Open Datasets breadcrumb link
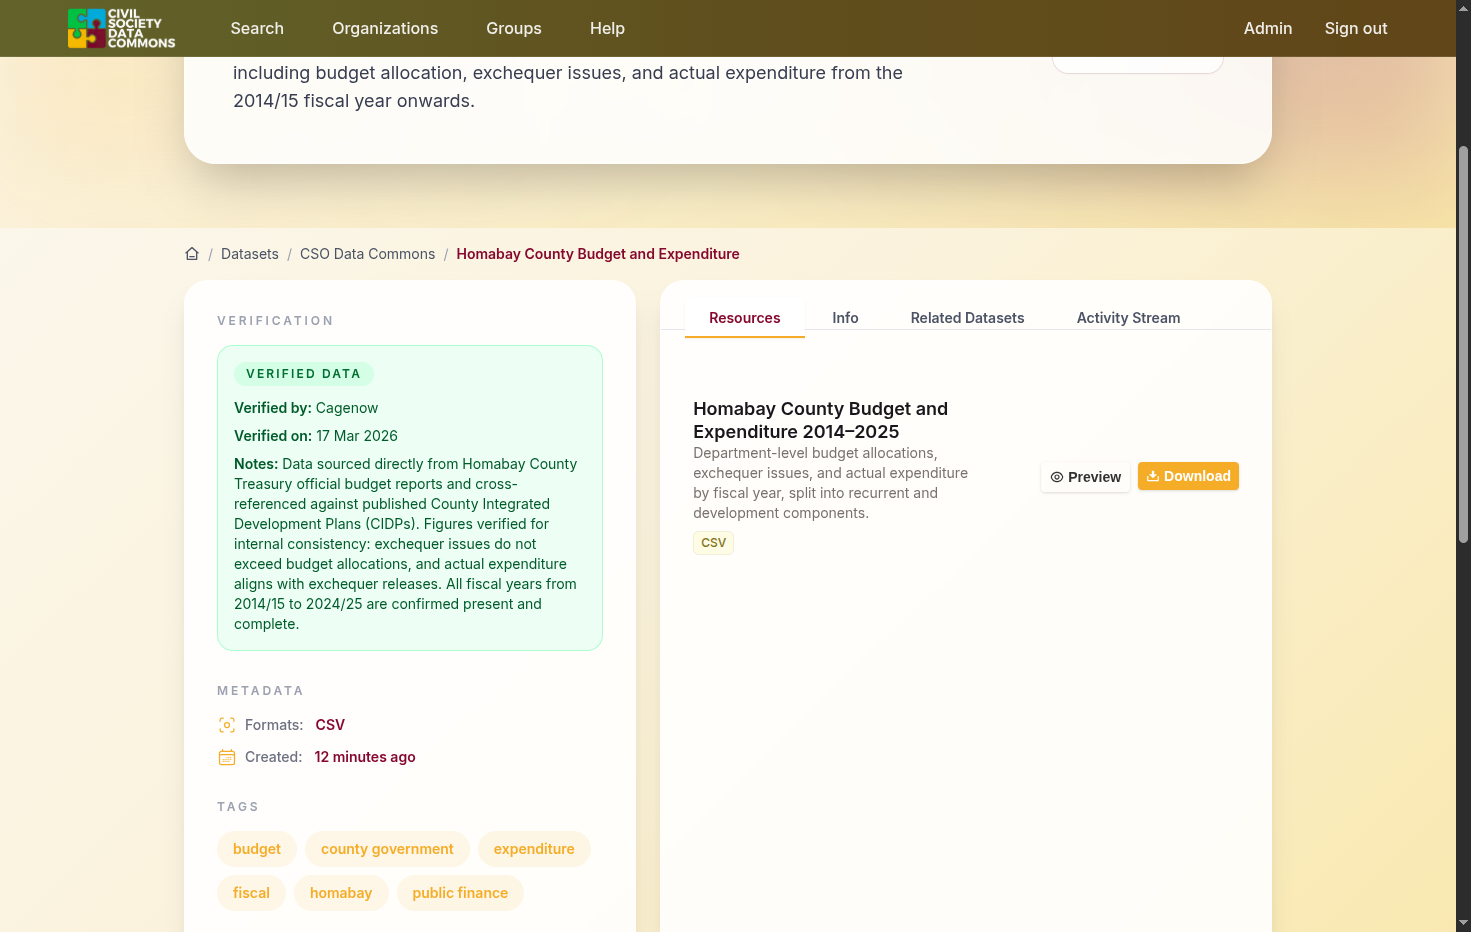Image resolution: width=1471 pixels, height=932 pixels. [x=250, y=254]
